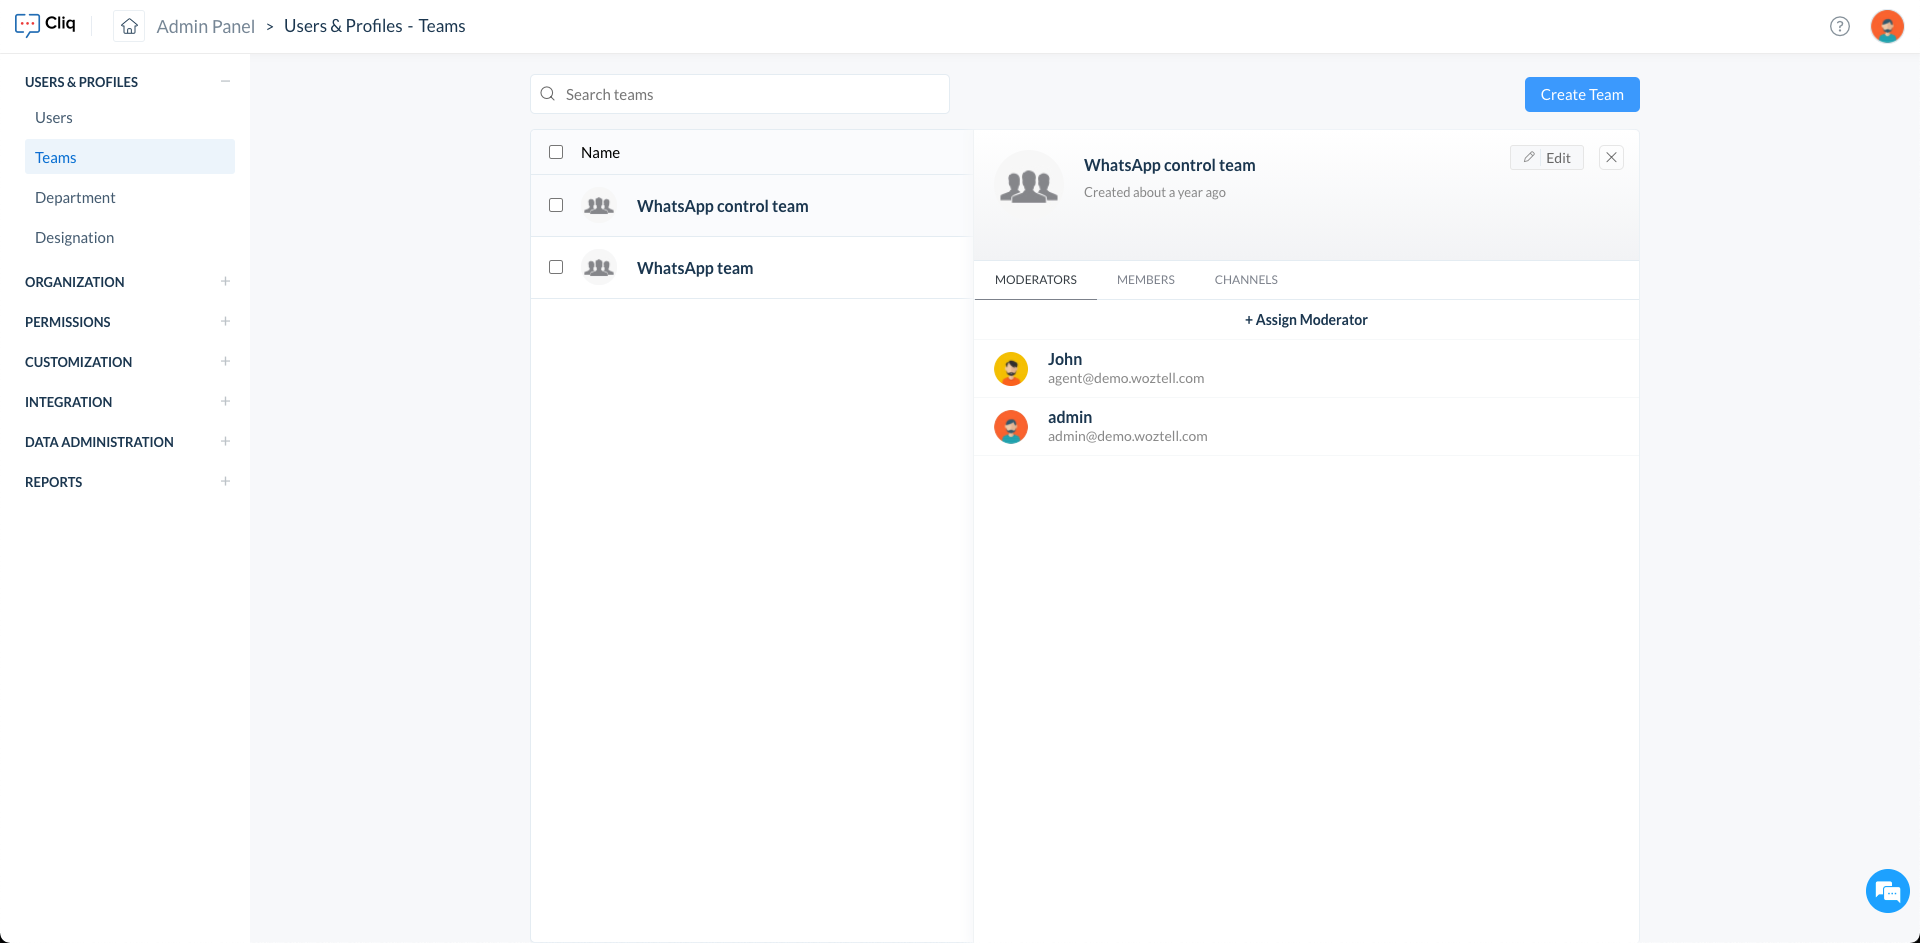Screen dimensions: 1920x943
Task: Click 'Created about a year ago' text
Action: coord(1155,192)
